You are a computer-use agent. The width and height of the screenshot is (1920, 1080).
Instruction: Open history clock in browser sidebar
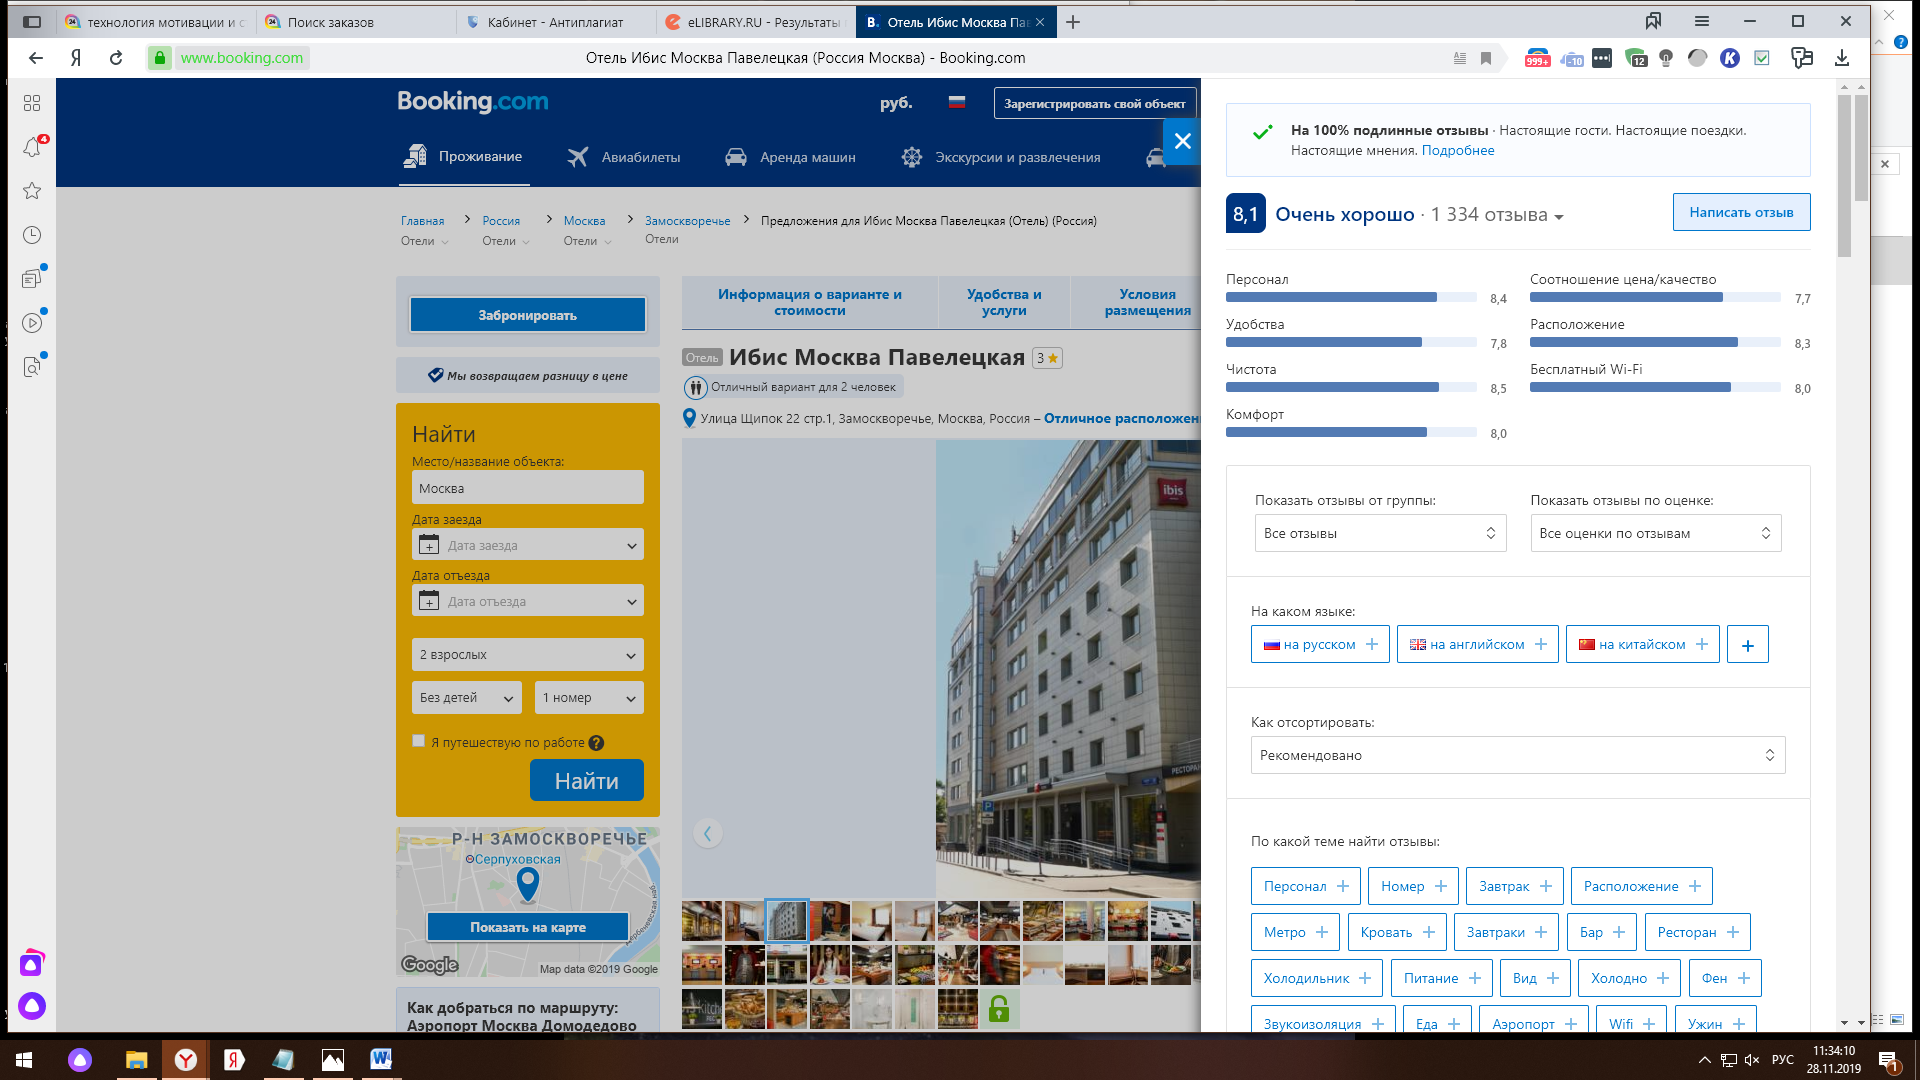(x=32, y=235)
